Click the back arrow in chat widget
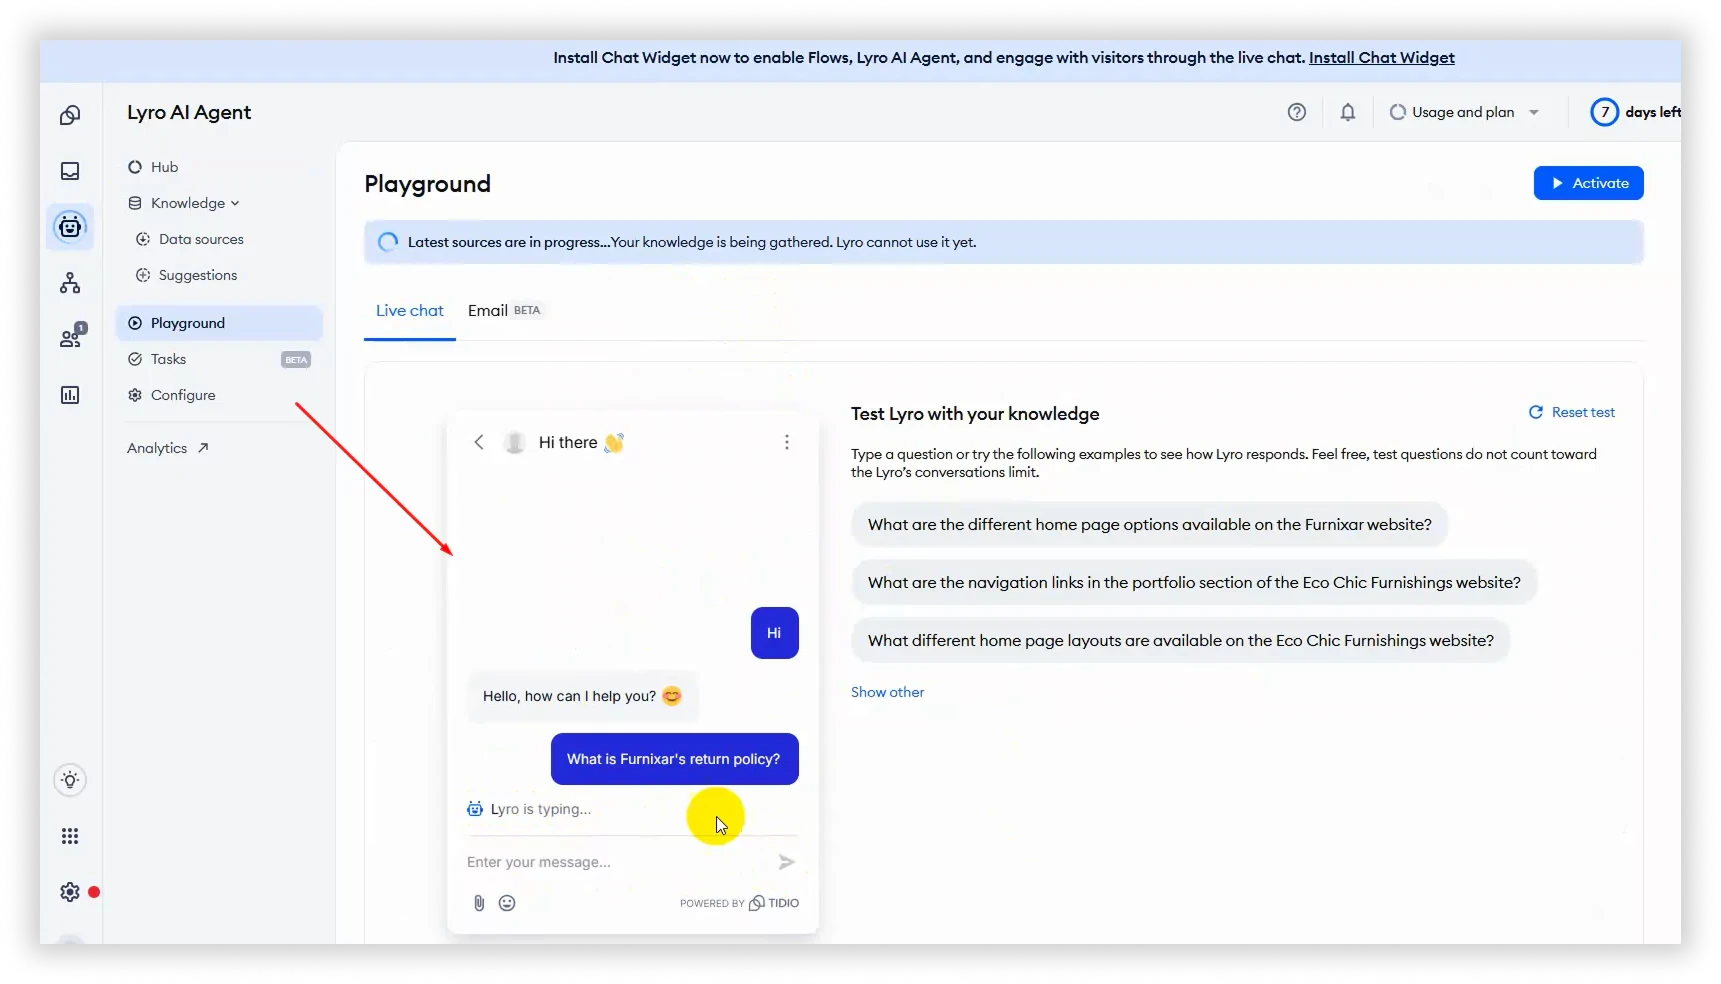This screenshot has width=1721, height=984. click(x=479, y=442)
